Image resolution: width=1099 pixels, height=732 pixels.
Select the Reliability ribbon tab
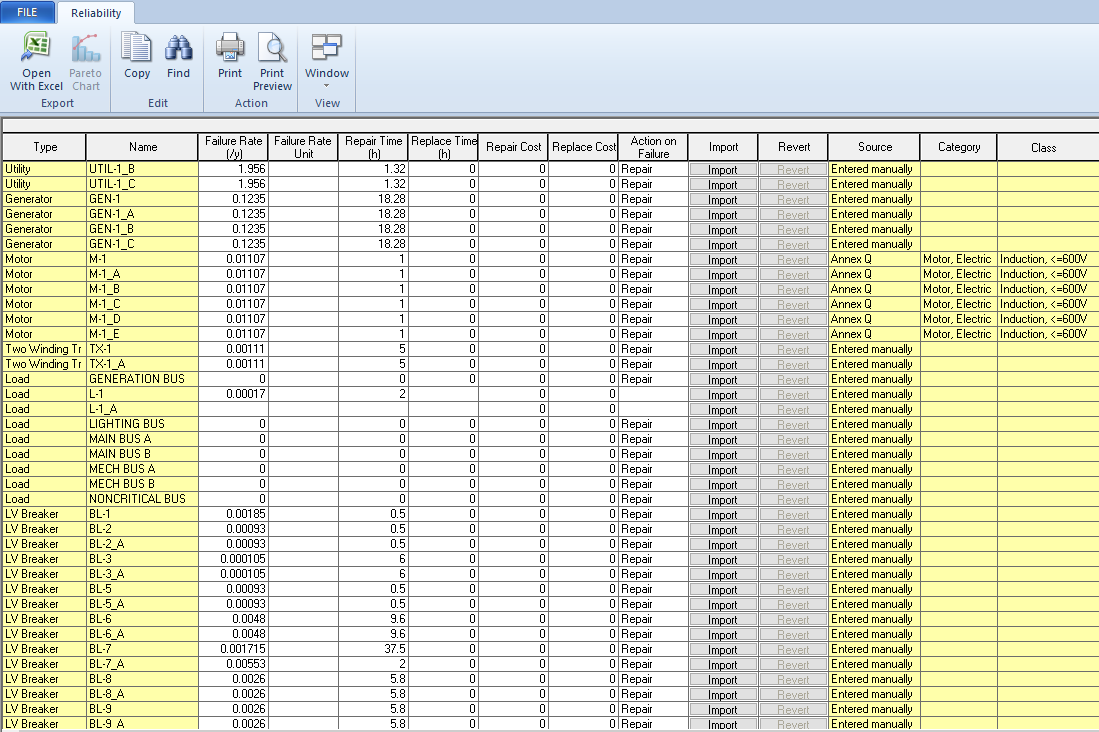point(96,13)
